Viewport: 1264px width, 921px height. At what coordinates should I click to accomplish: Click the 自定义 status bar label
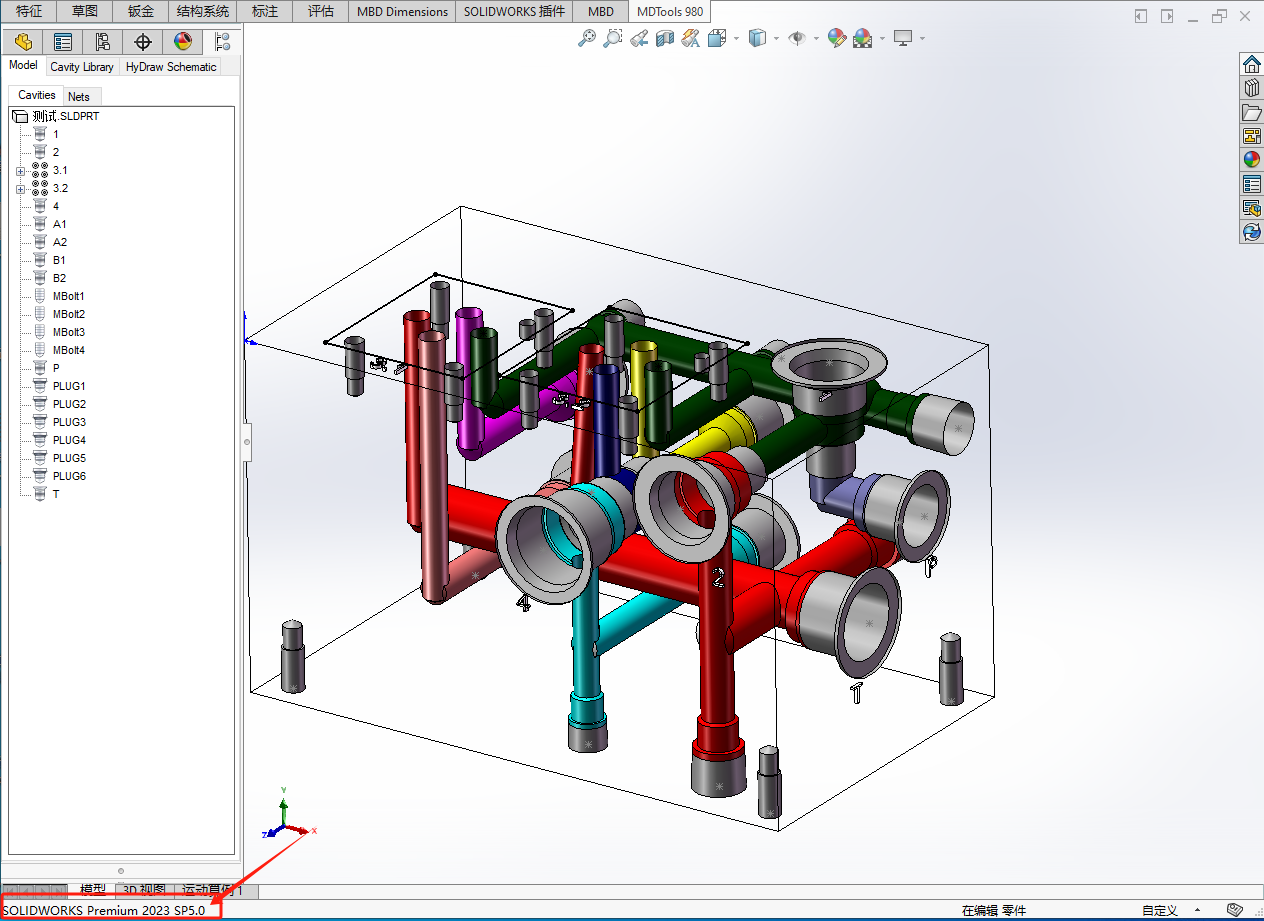(1159, 910)
